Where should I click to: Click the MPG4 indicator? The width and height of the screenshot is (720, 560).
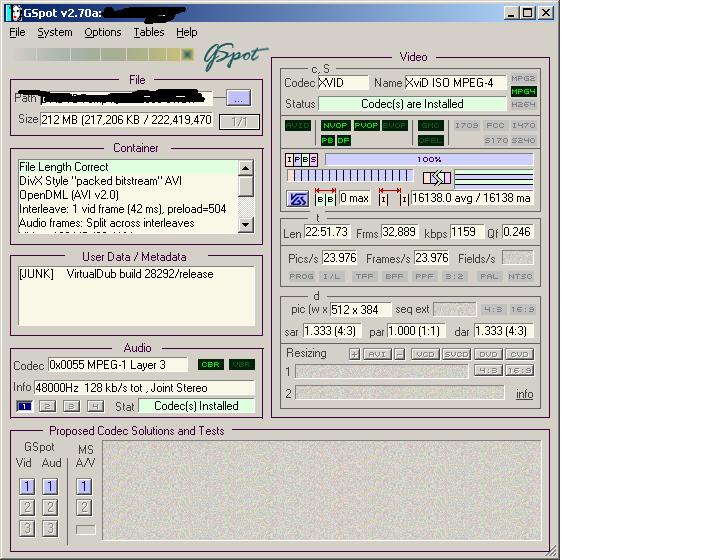[x=523, y=91]
